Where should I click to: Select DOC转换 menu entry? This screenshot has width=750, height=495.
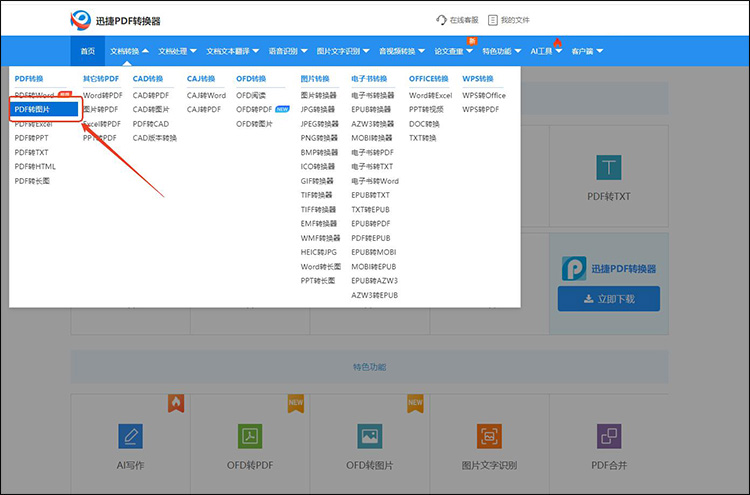[x=424, y=124]
